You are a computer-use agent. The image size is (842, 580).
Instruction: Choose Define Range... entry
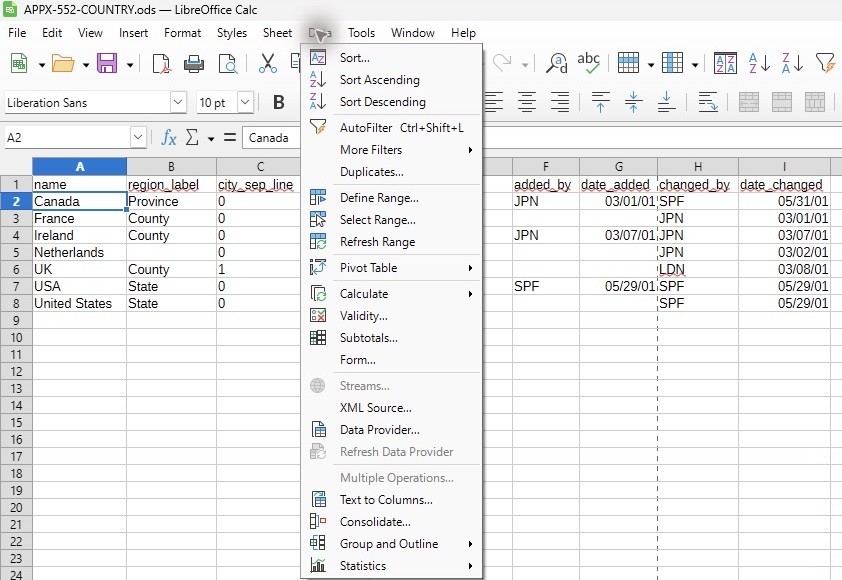click(x=392, y=198)
